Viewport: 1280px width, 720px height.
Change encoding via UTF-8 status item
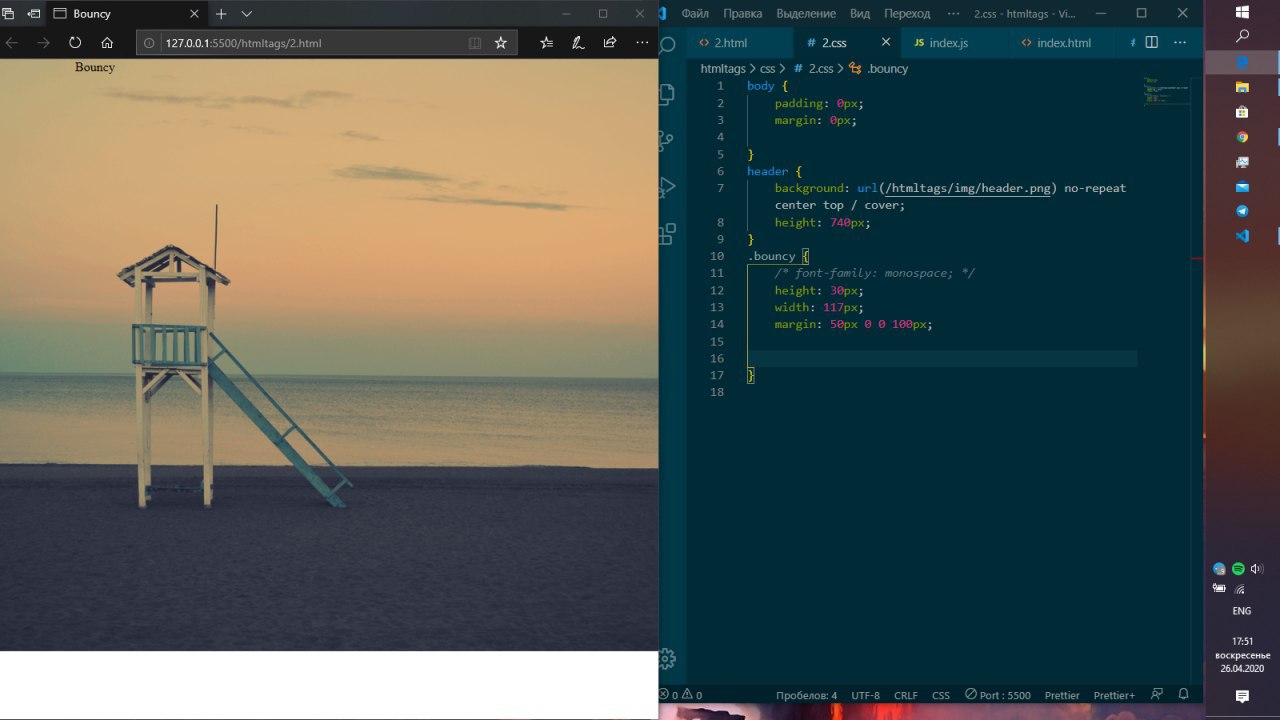(x=866, y=695)
